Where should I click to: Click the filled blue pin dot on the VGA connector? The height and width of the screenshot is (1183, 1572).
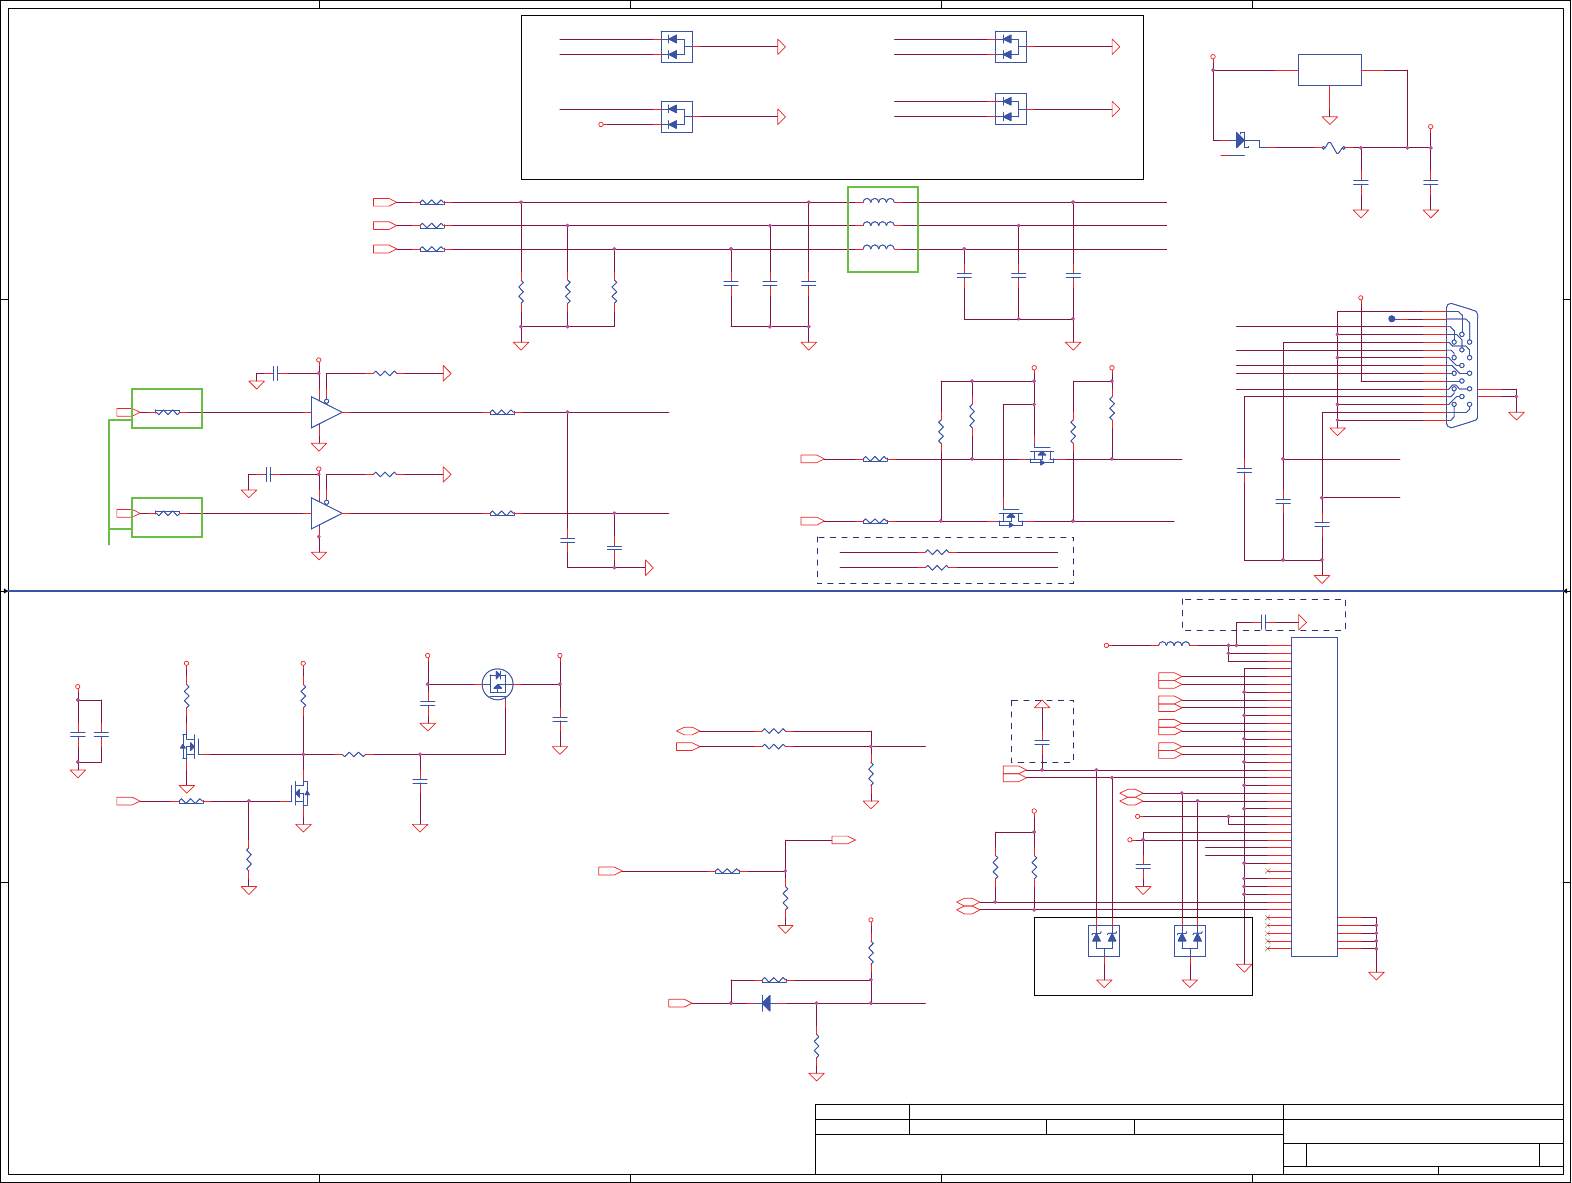tap(1392, 319)
